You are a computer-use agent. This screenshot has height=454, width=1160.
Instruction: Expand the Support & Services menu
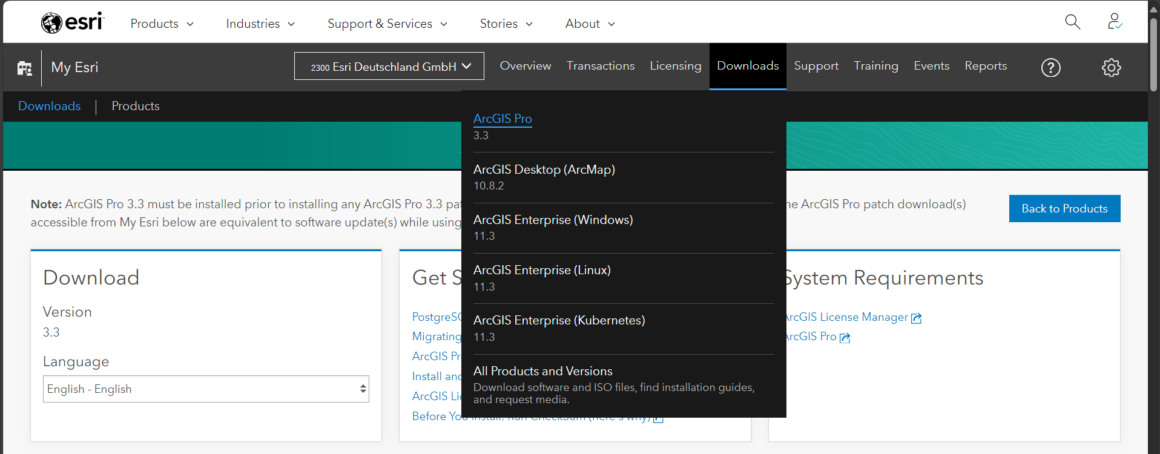388,24
